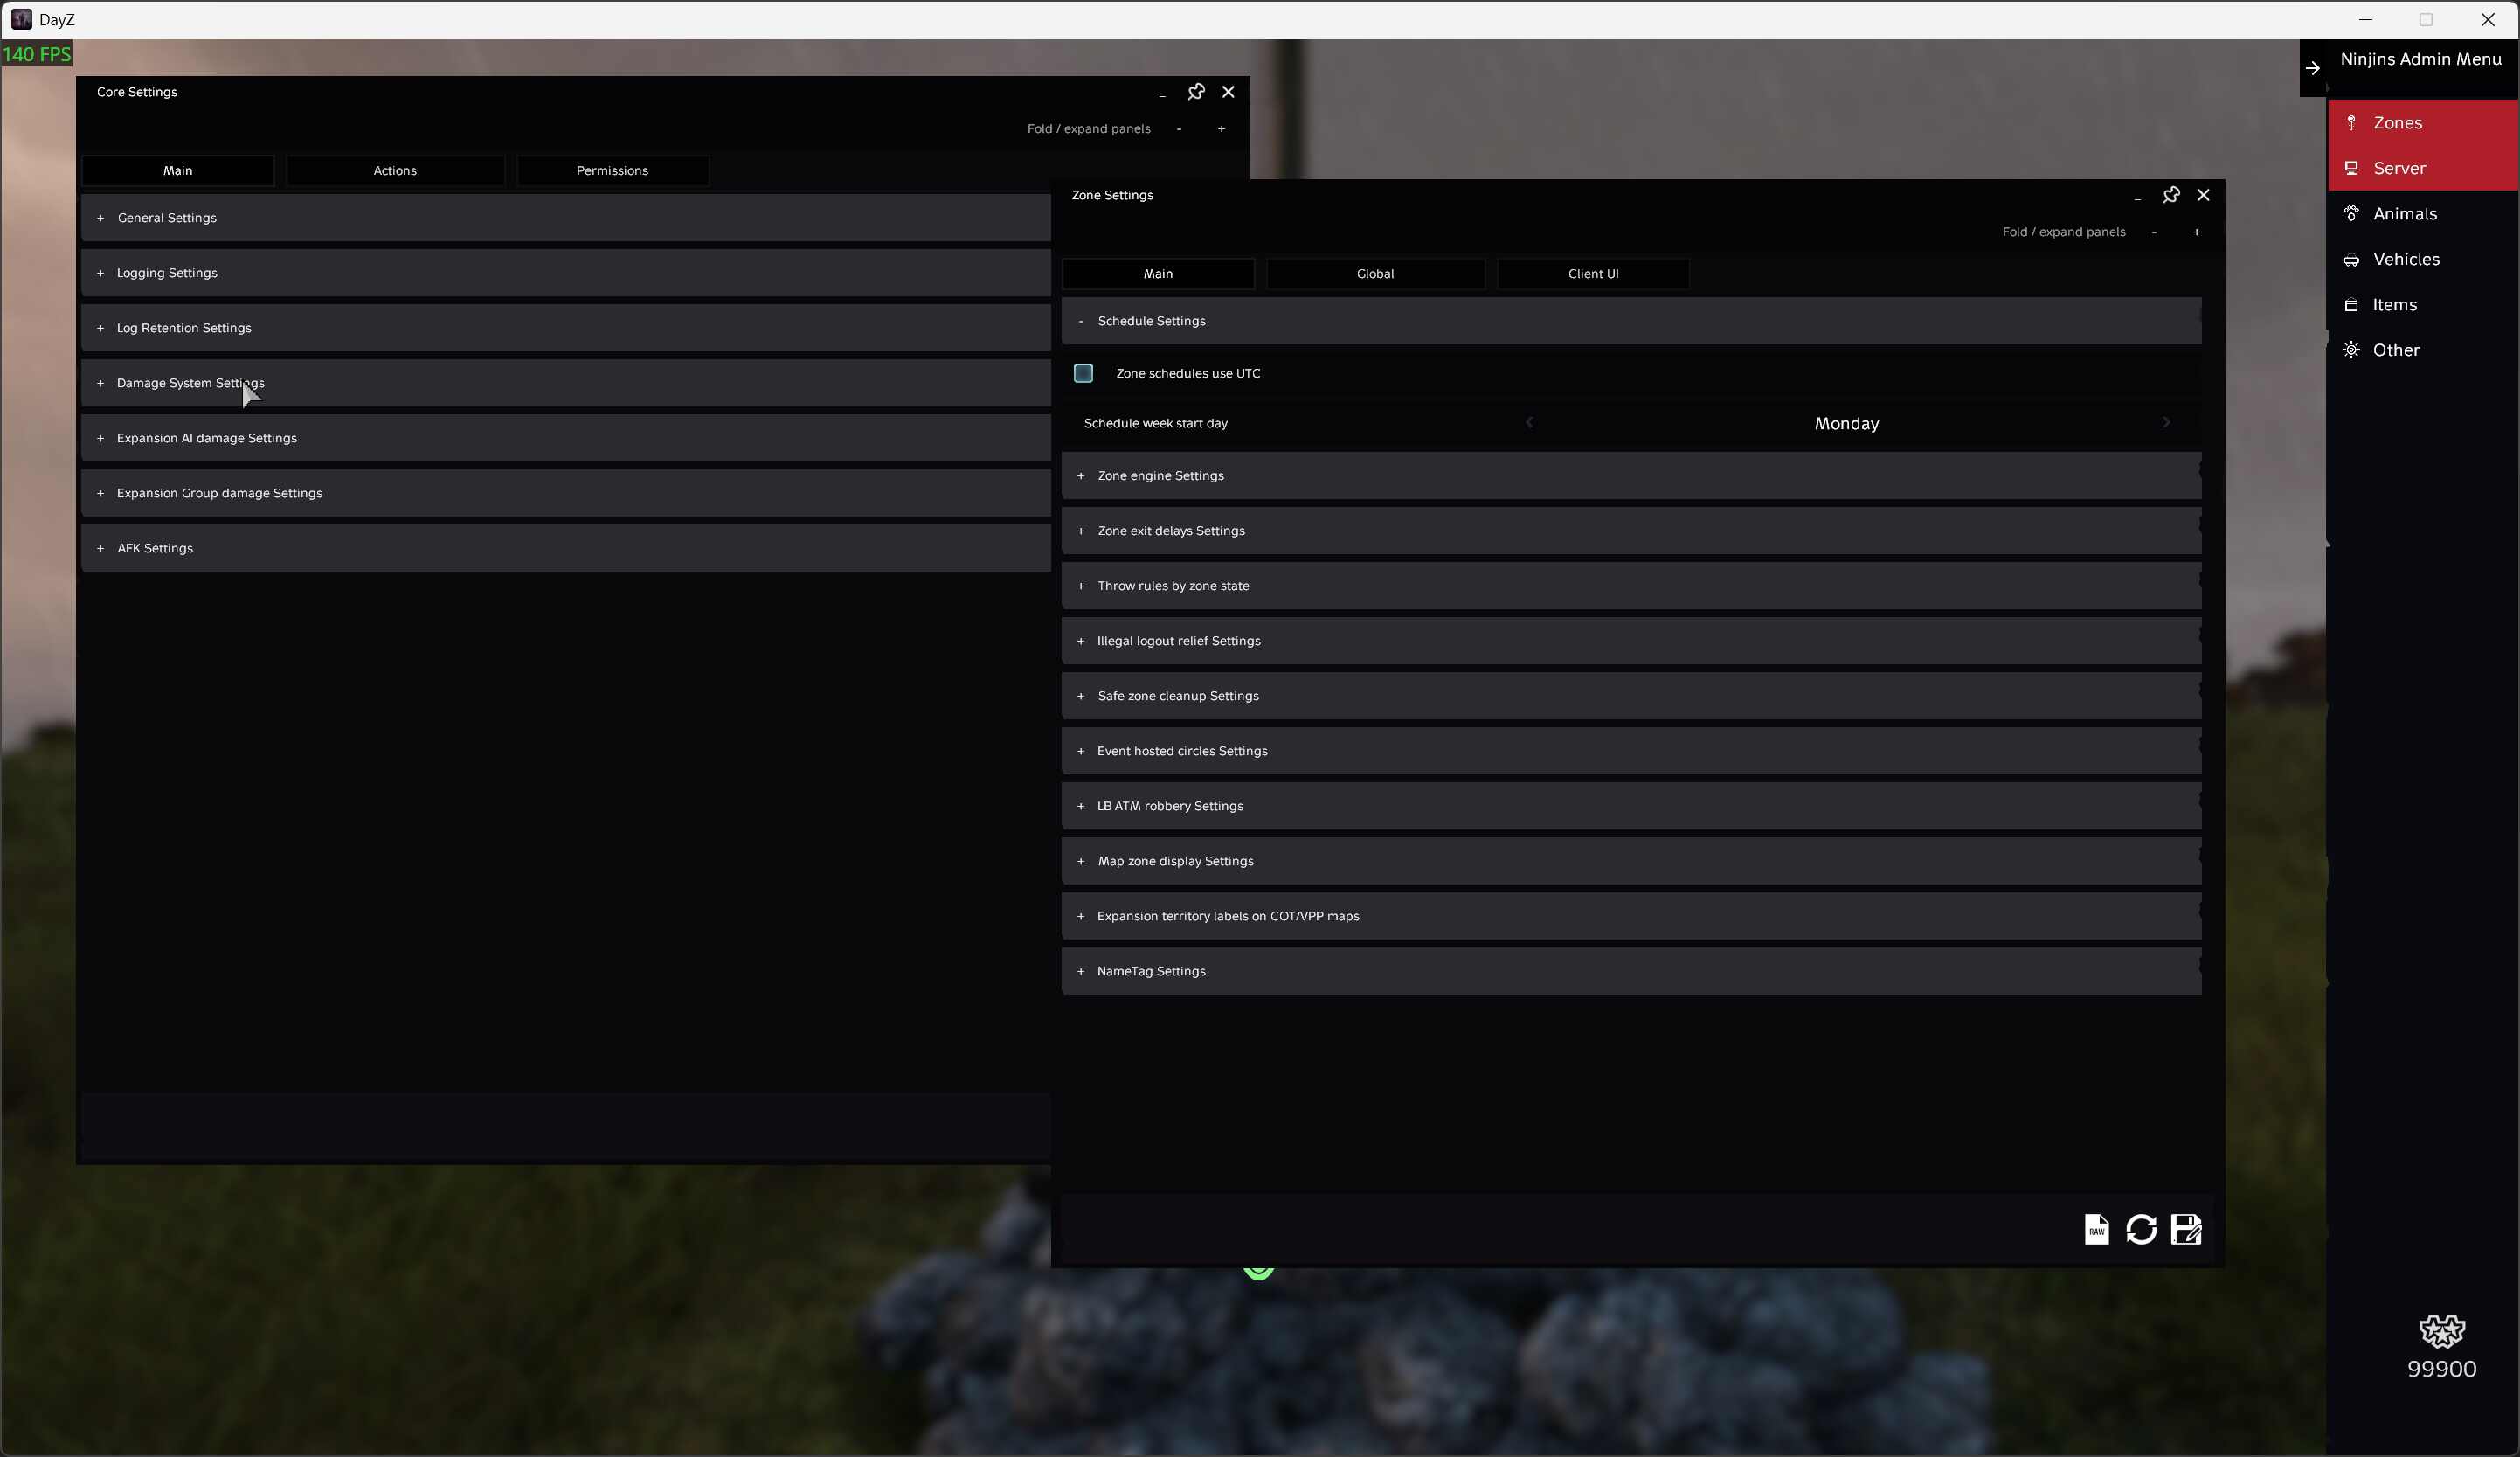Viewport: 2520px width, 1457px height.
Task: Open Animals section in admin menu
Action: [2422, 214]
